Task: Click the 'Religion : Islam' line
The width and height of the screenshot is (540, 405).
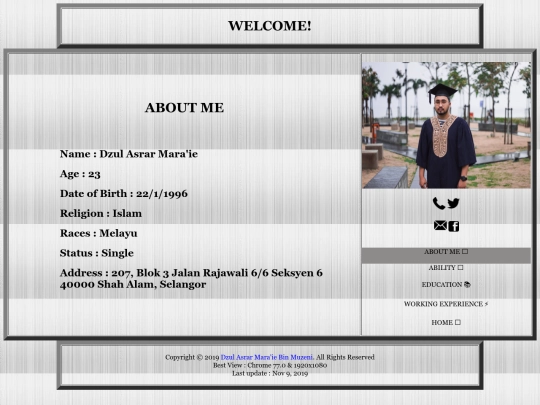Action: pyautogui.click(x=101, y=214)
